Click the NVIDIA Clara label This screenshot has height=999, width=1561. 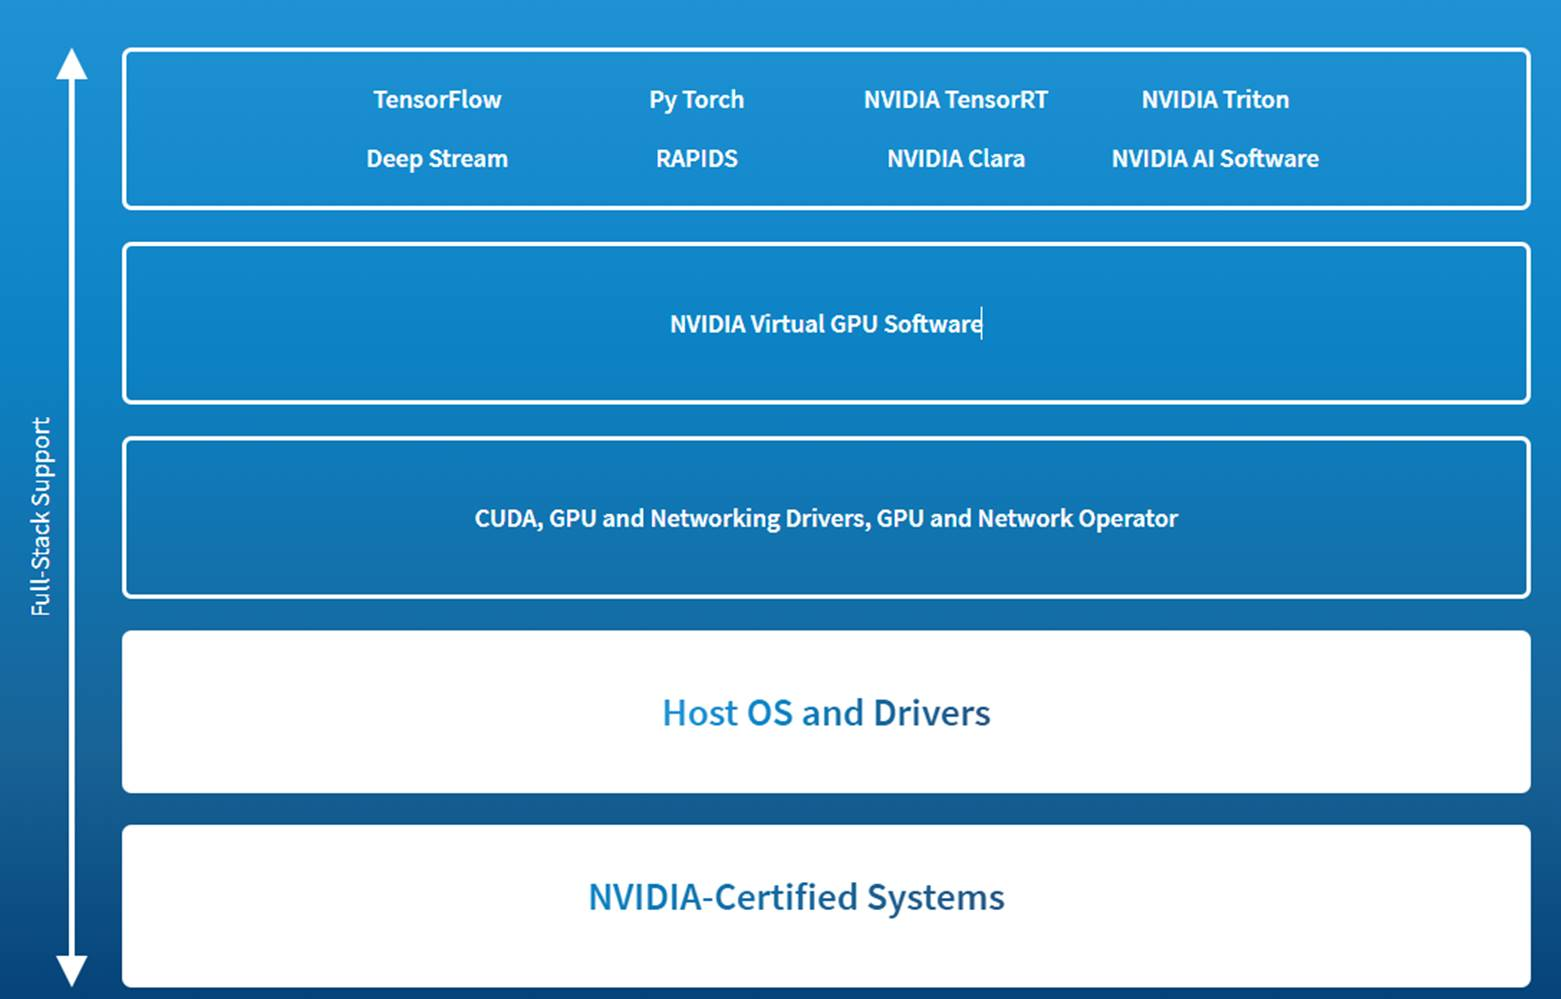(x=956, y=159)
